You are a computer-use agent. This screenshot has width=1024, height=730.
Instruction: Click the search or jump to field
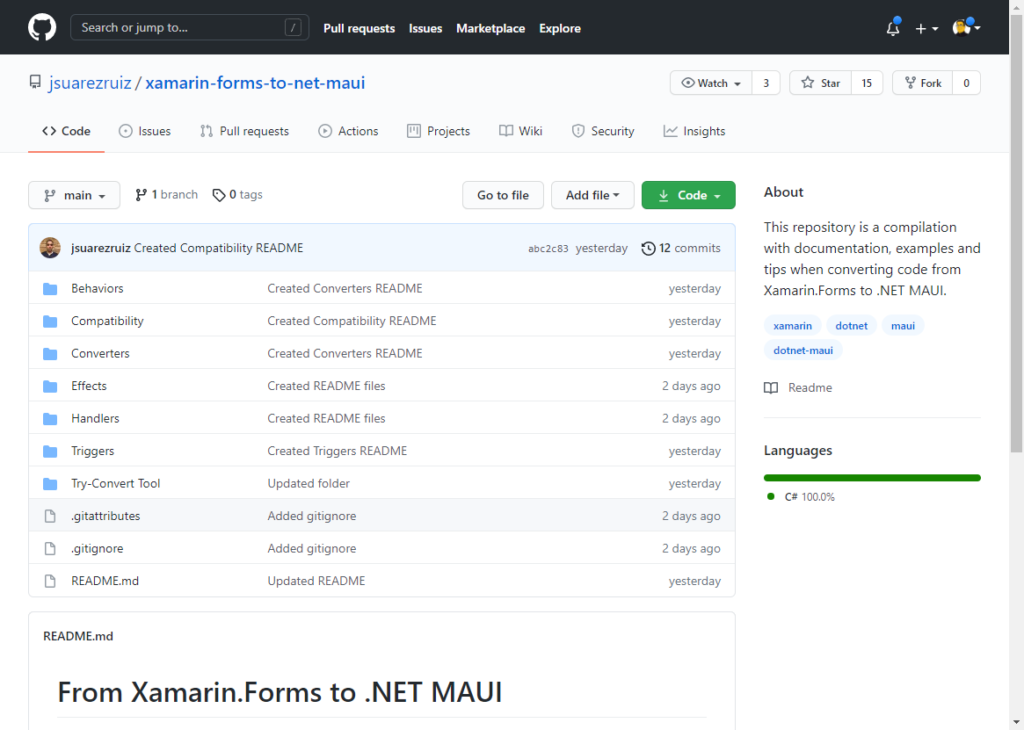tap(189, 27)
